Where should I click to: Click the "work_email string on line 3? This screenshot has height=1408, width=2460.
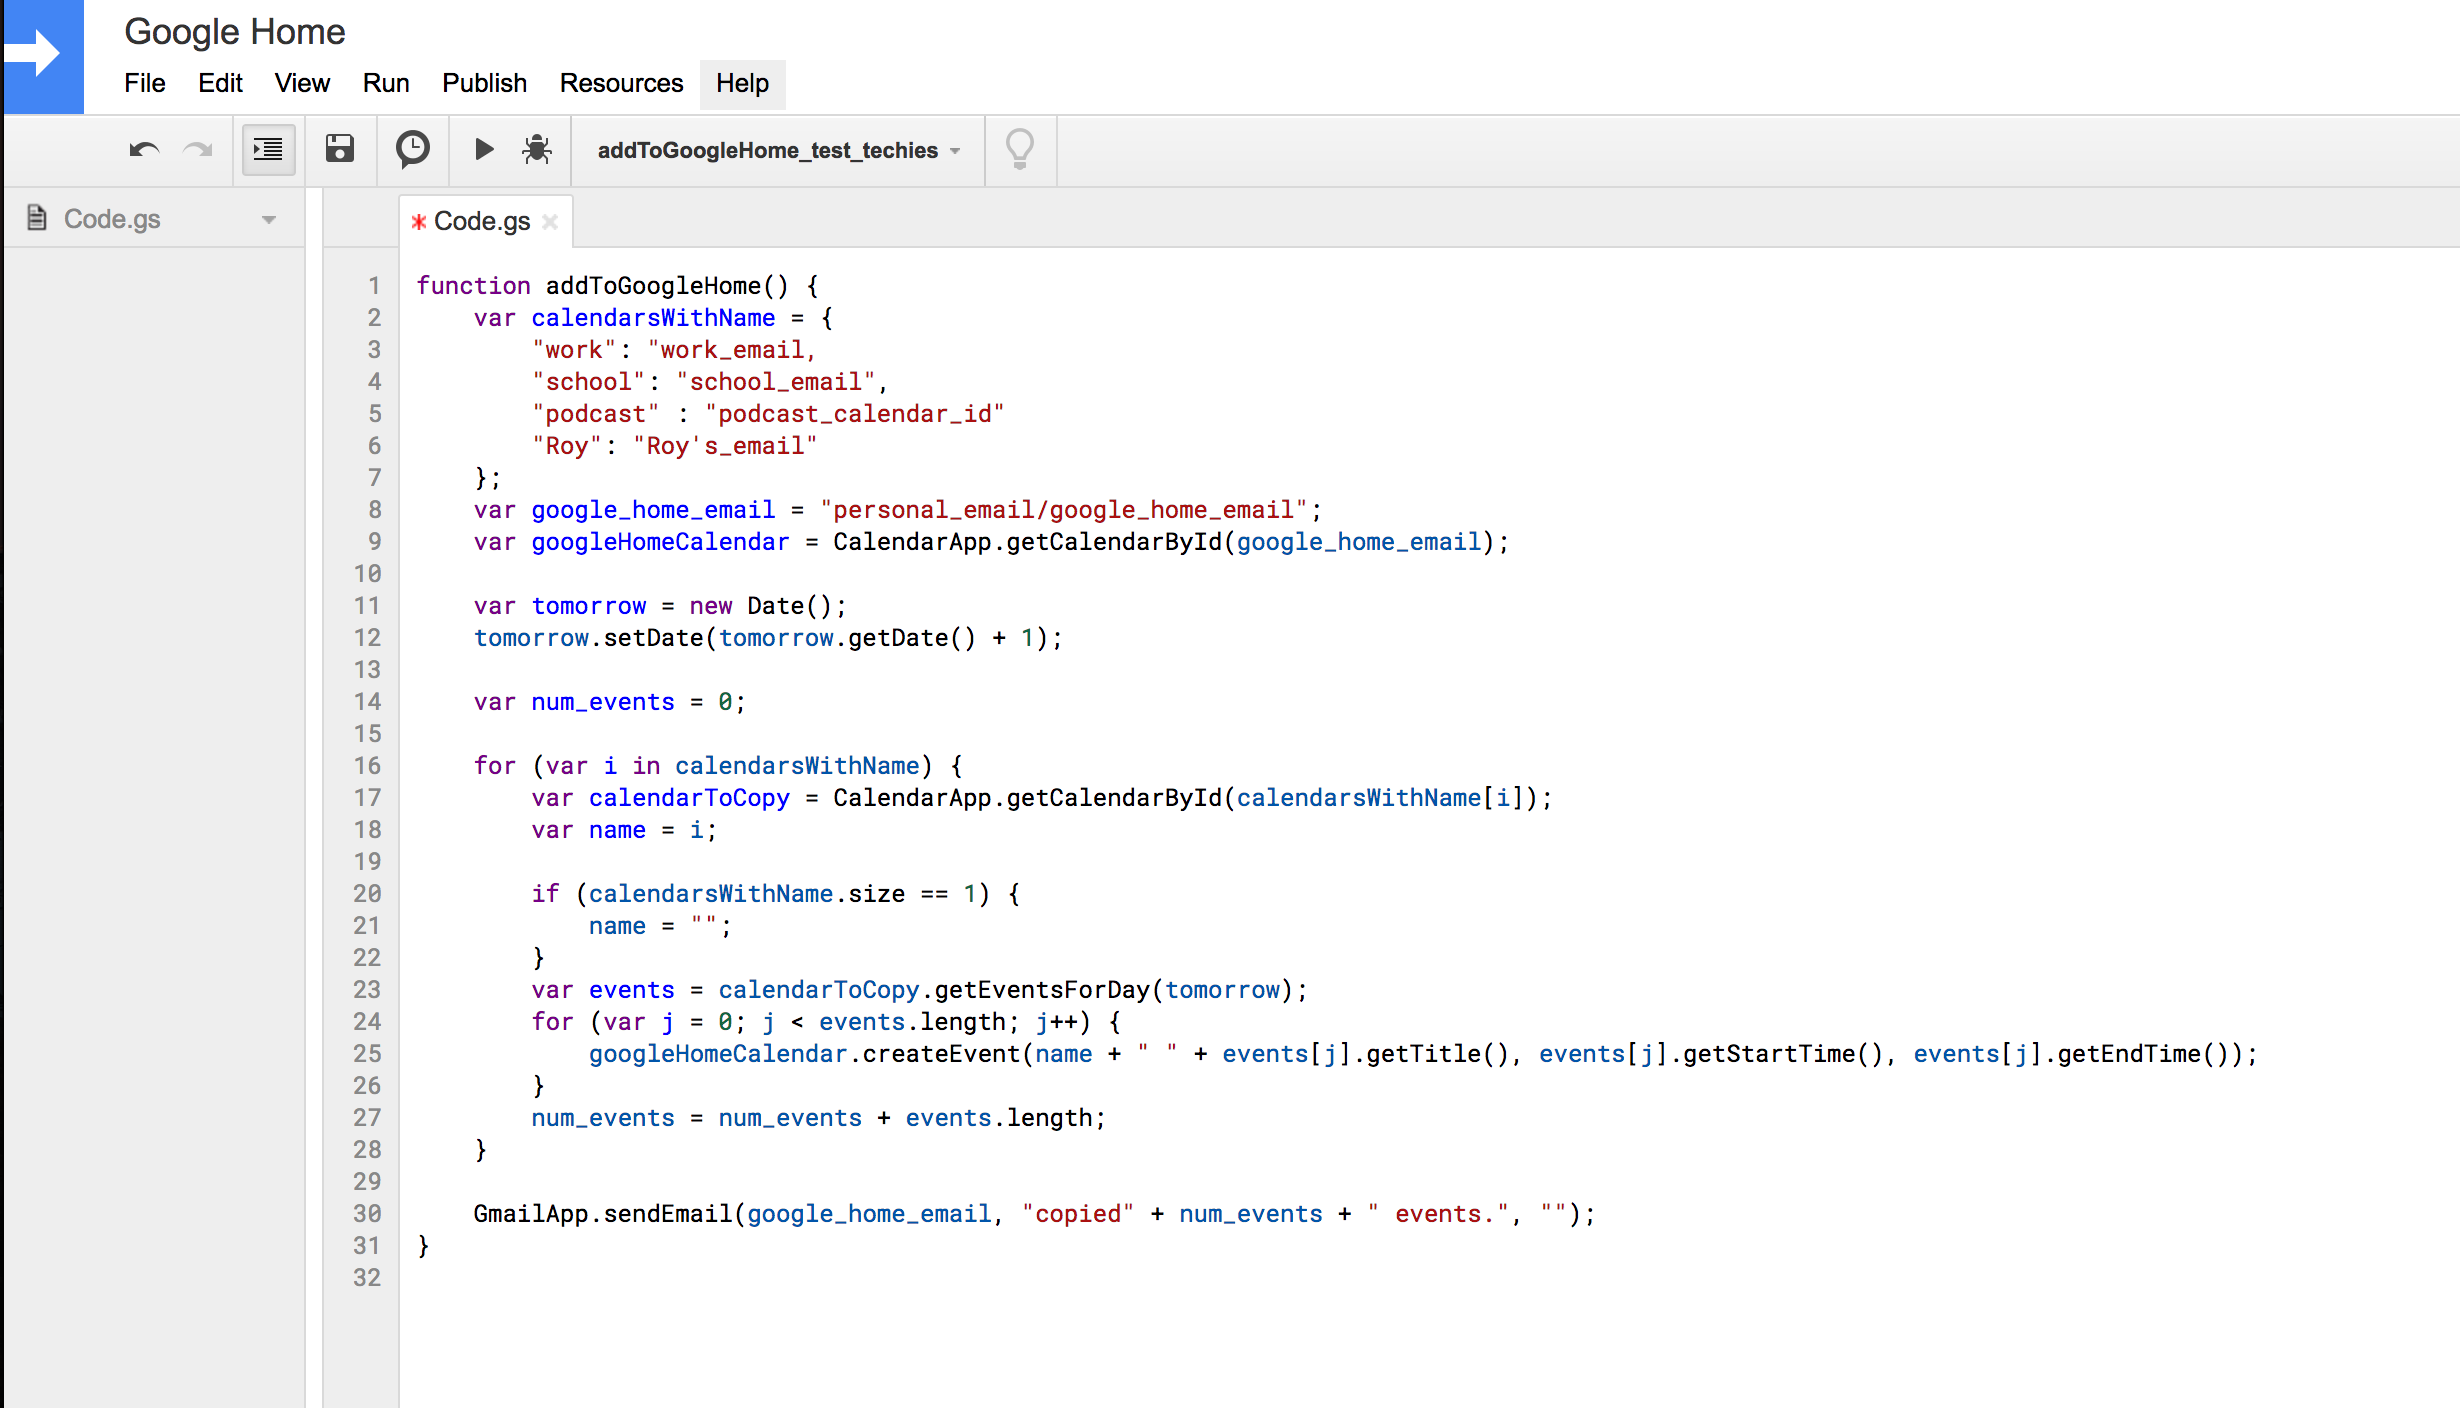click(732, 350)
